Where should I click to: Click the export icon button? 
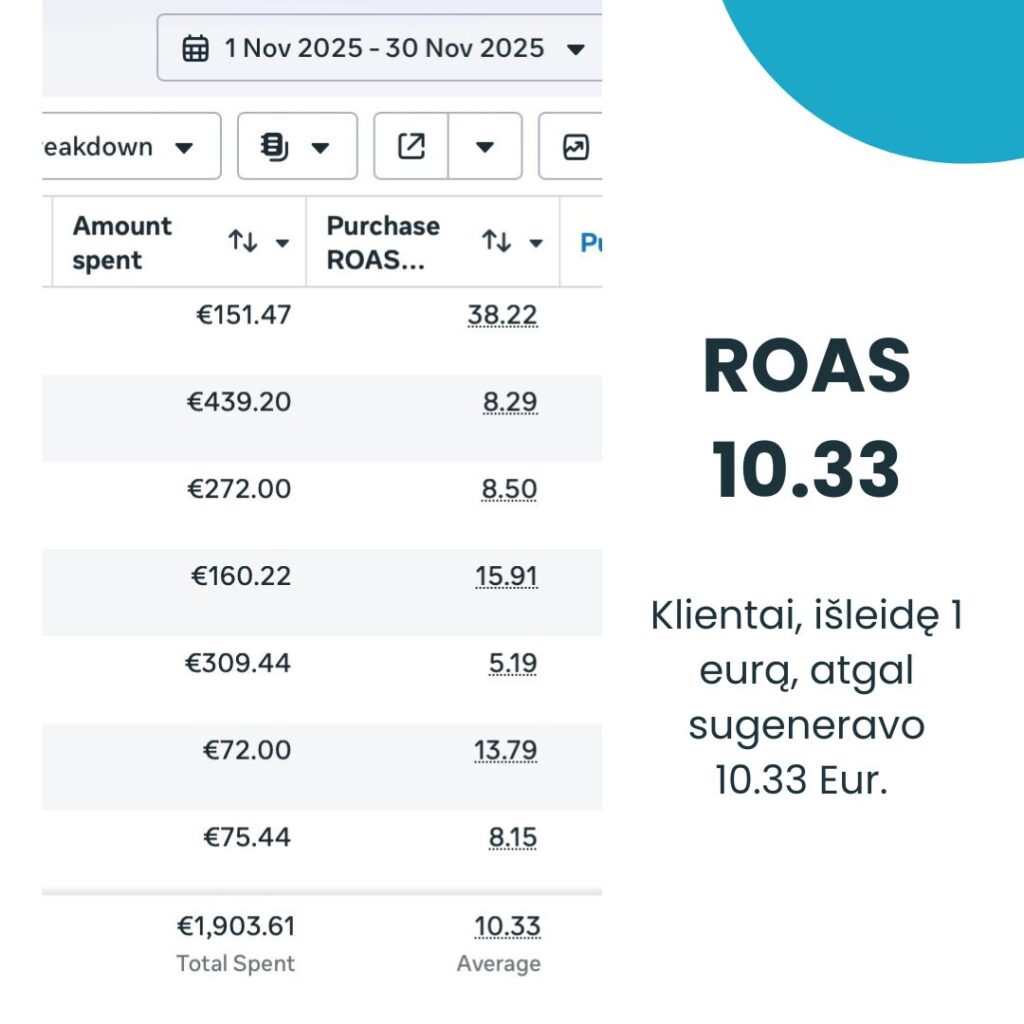[x=411, y=147]
